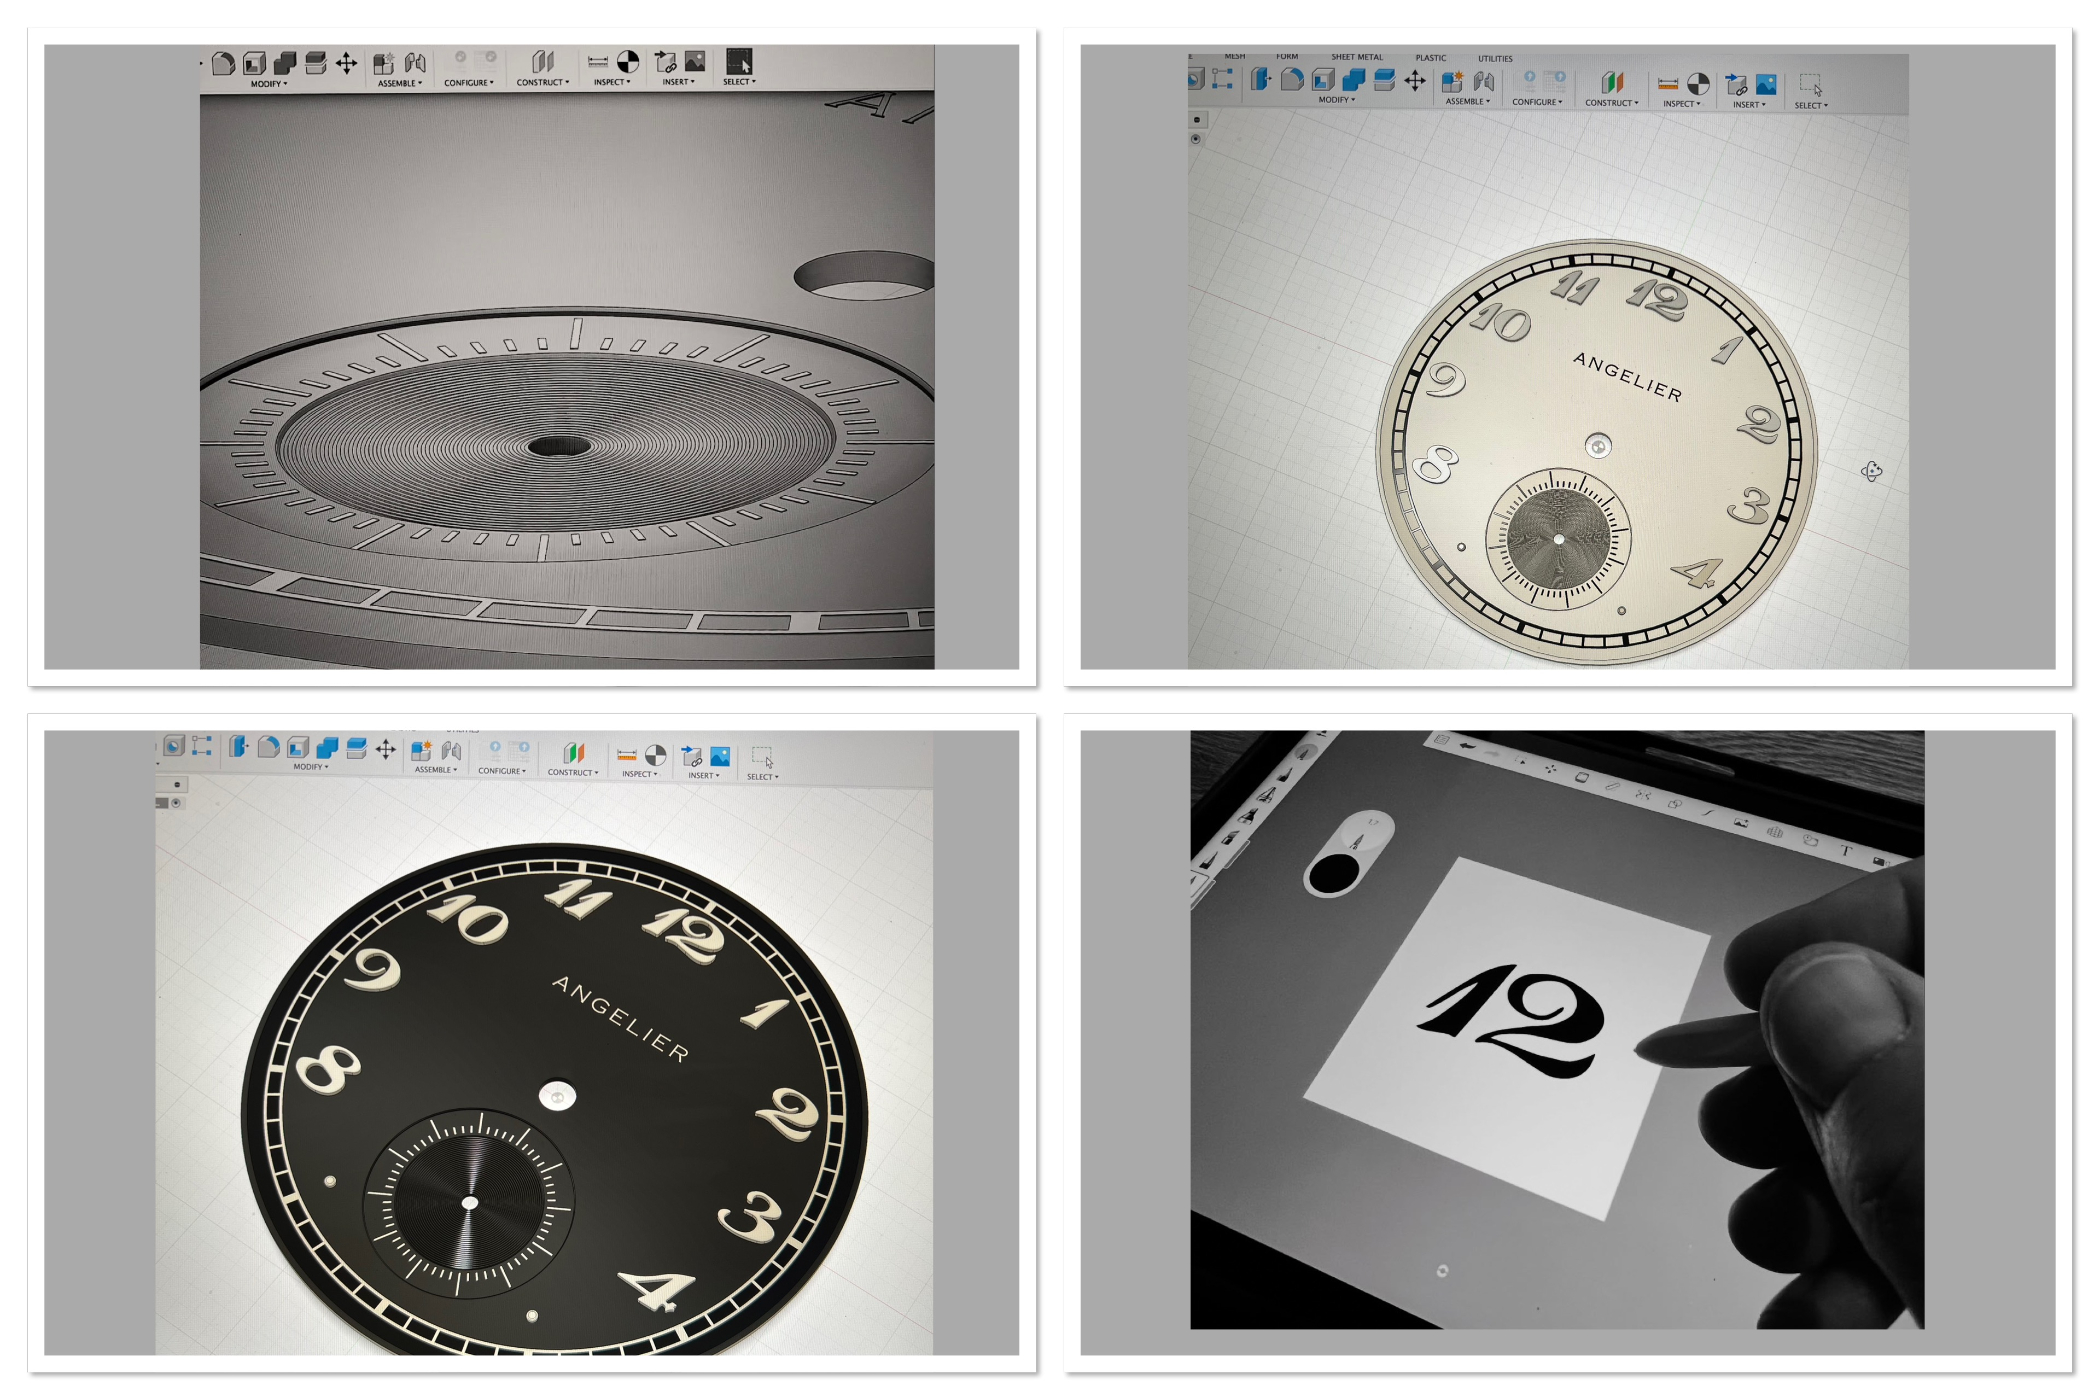Expand the INSPECT dropdown in the grayscale toolbar
The height and width of the screenshot is (1400, 2100).
click(x=612, y=82)
